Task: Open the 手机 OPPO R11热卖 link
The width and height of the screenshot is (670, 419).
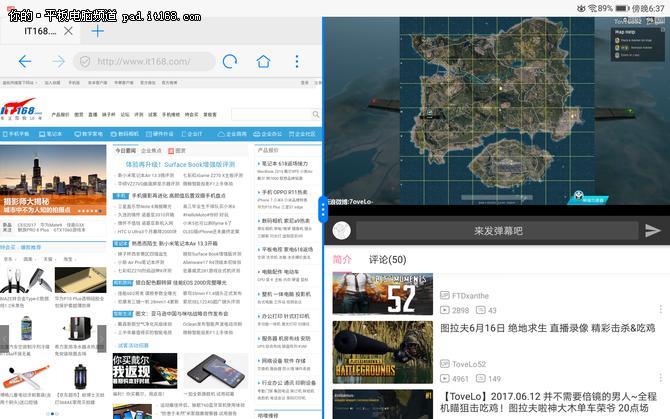Action: tap(285, 192)
